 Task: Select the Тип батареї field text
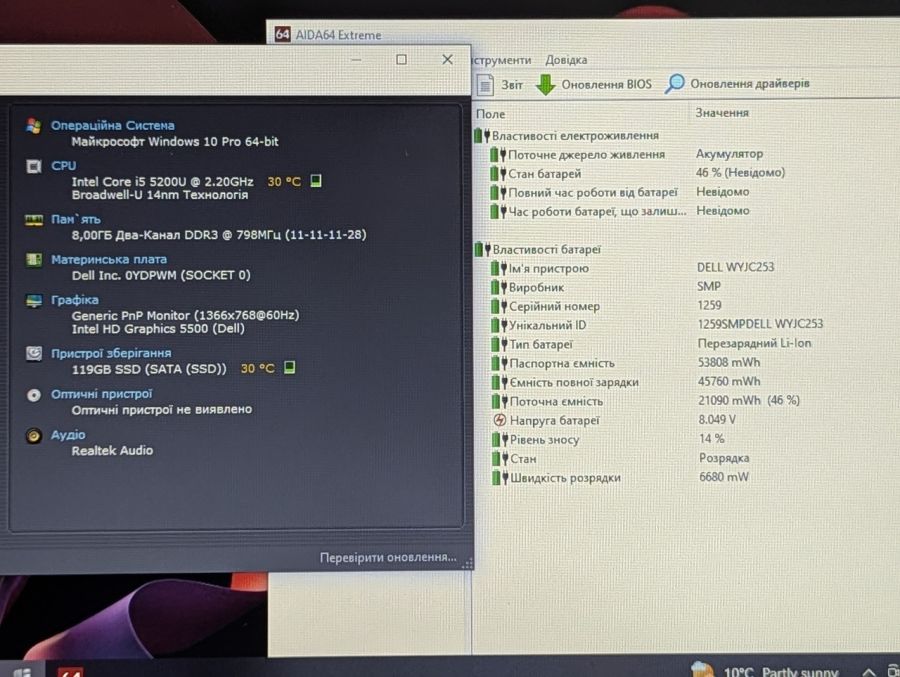[541, 344]
